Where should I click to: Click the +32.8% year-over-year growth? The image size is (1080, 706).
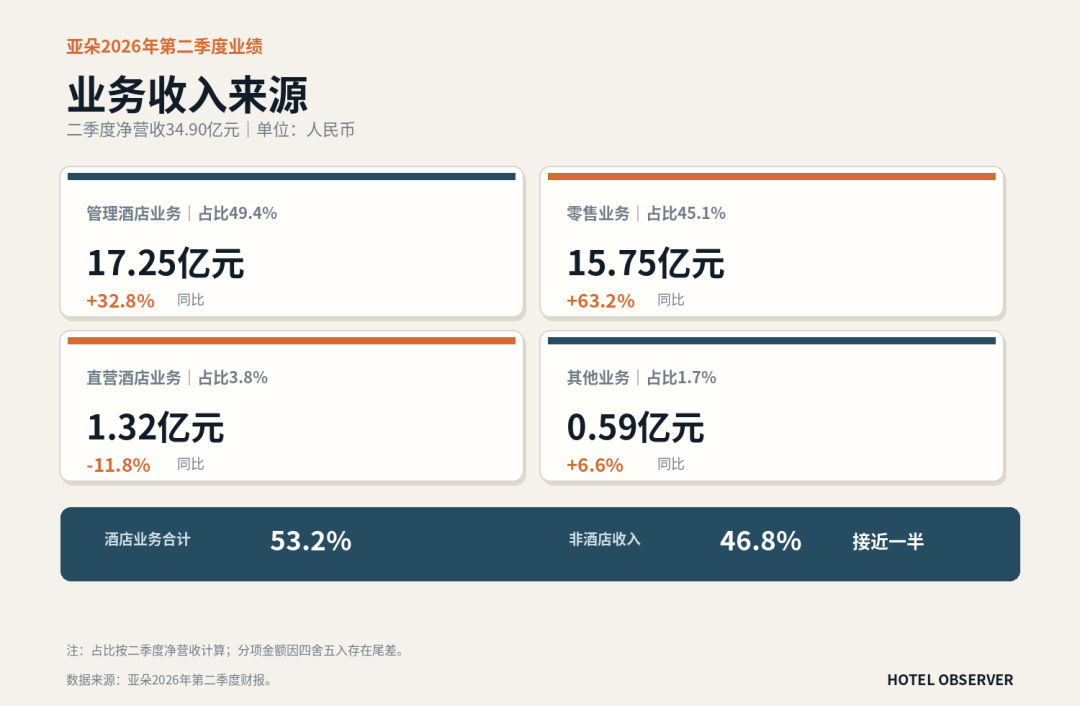121,301
